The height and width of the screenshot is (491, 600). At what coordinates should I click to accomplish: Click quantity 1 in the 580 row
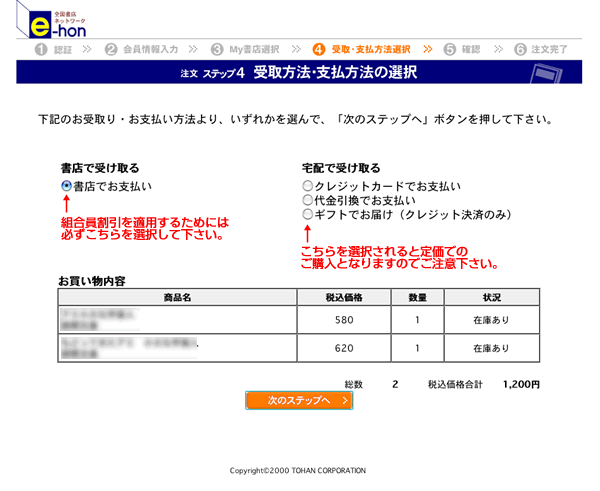point(417,320)
